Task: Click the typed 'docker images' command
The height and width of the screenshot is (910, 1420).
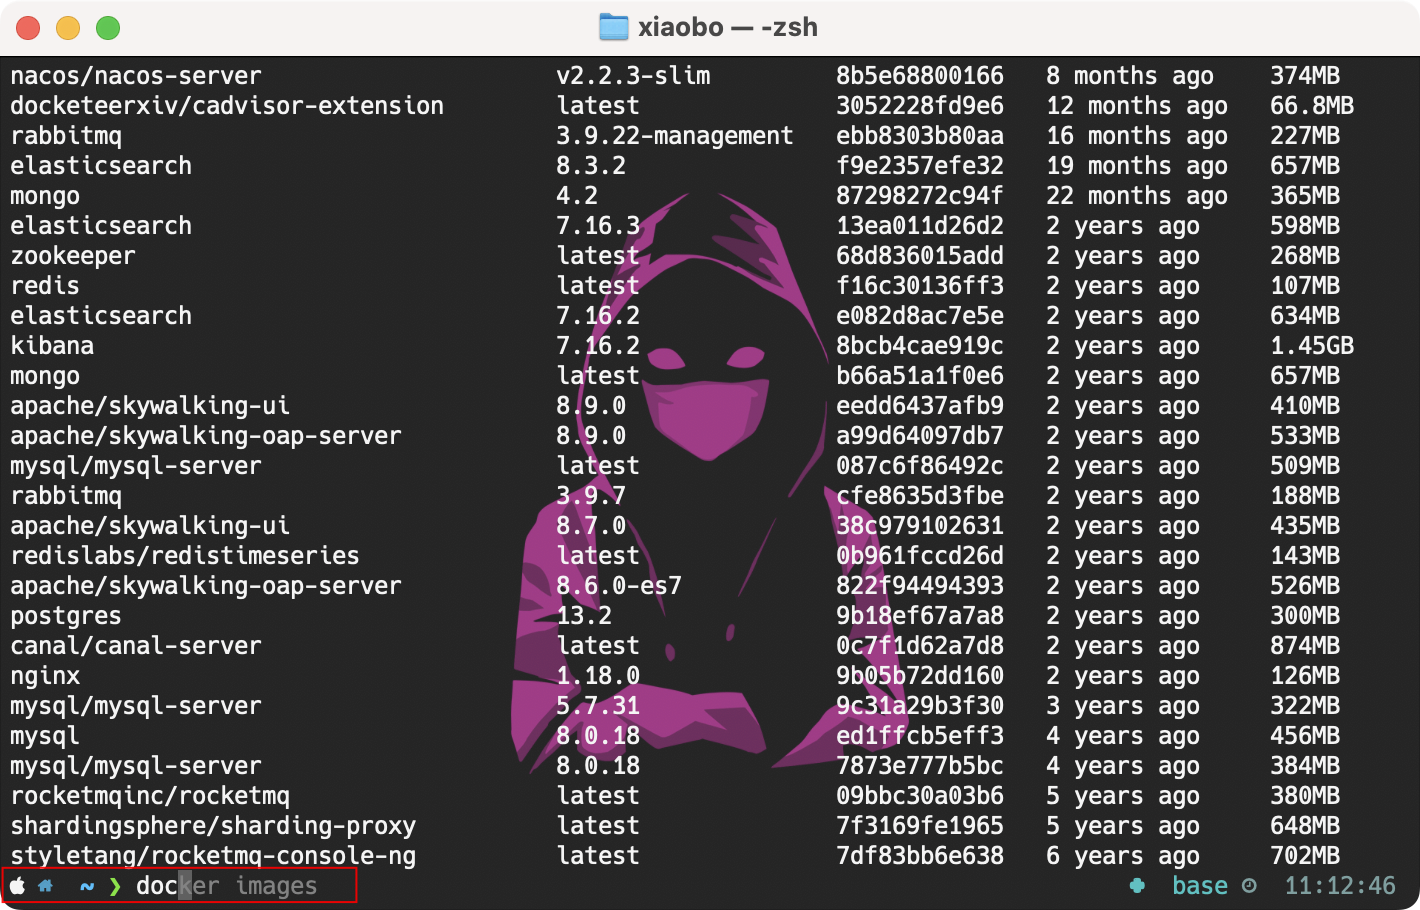Action: tap(227, 886)
